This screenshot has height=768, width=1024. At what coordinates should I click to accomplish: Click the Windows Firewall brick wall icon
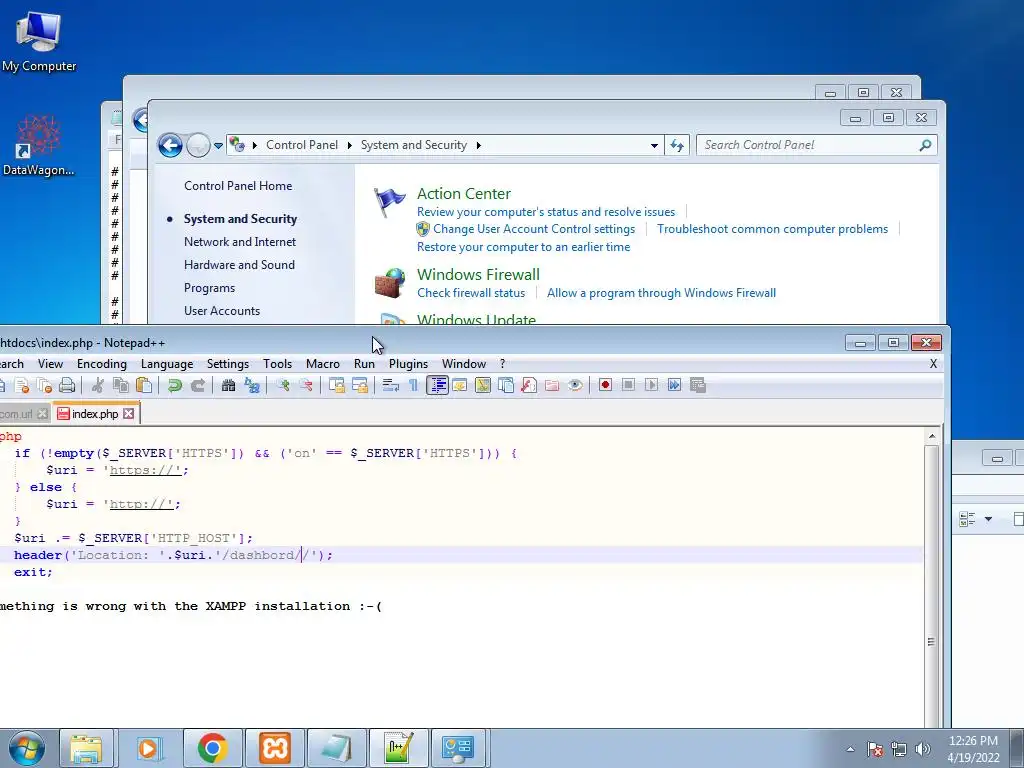(x=390, y=283)
